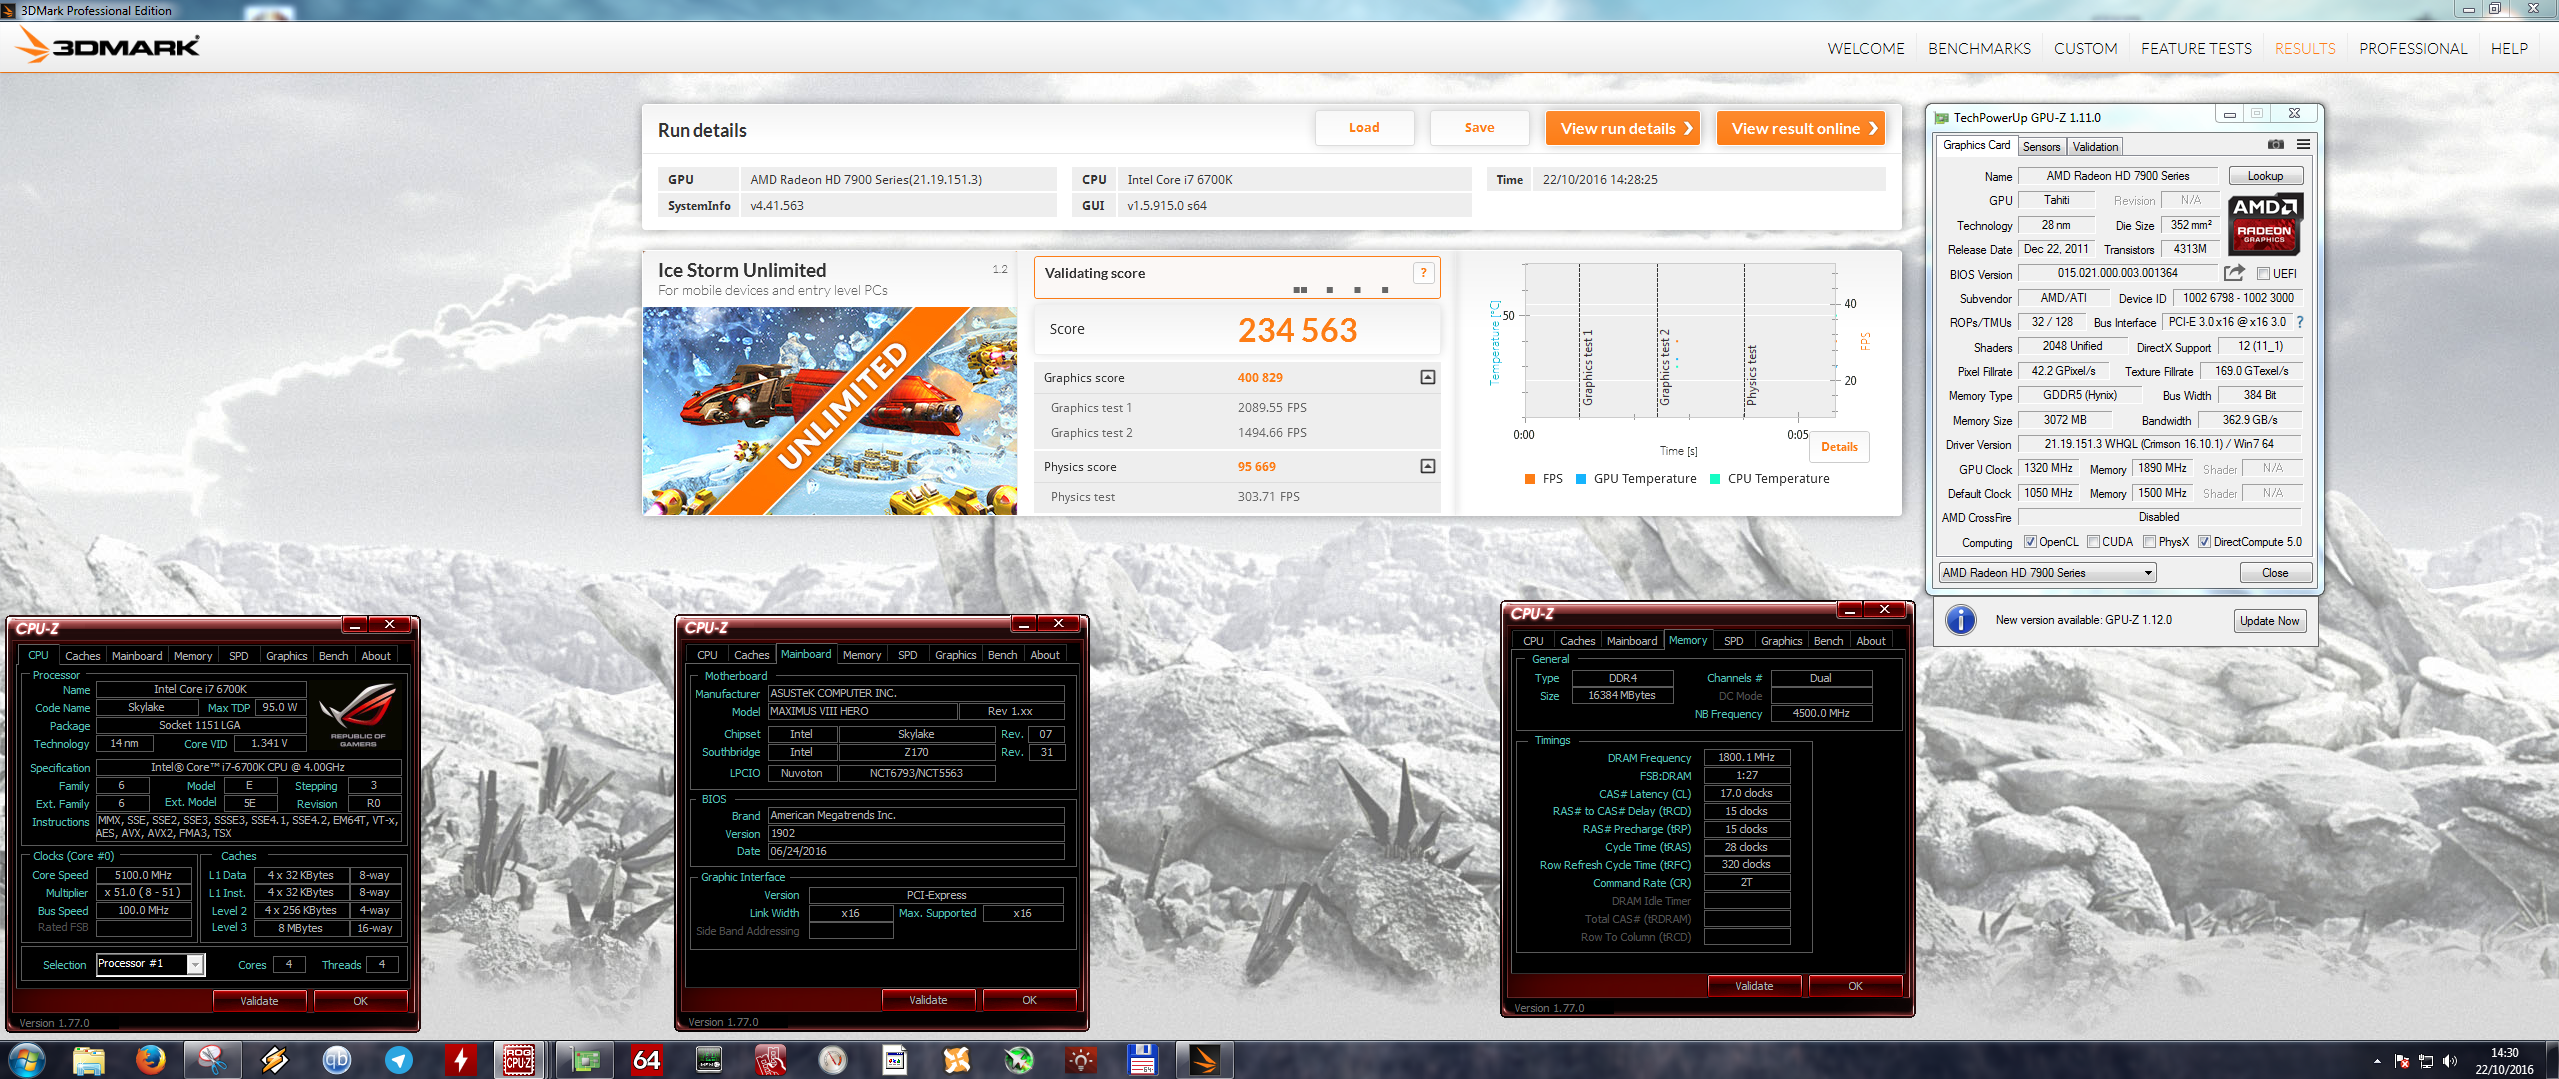Open the PROFESSIONAL menu item
Image resolution: width=2559 pixels, height=1079 pixels.
2413,48
